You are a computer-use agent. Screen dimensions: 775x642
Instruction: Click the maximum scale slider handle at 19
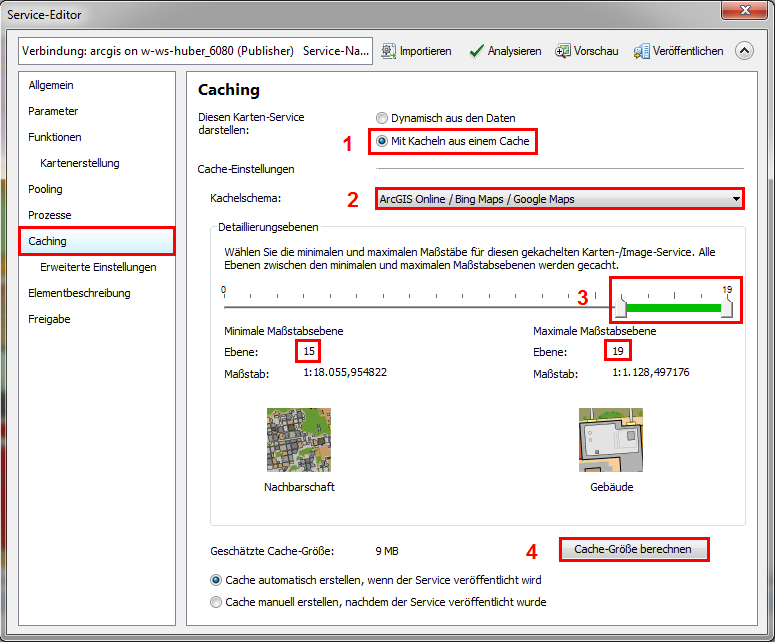[727, 306]
